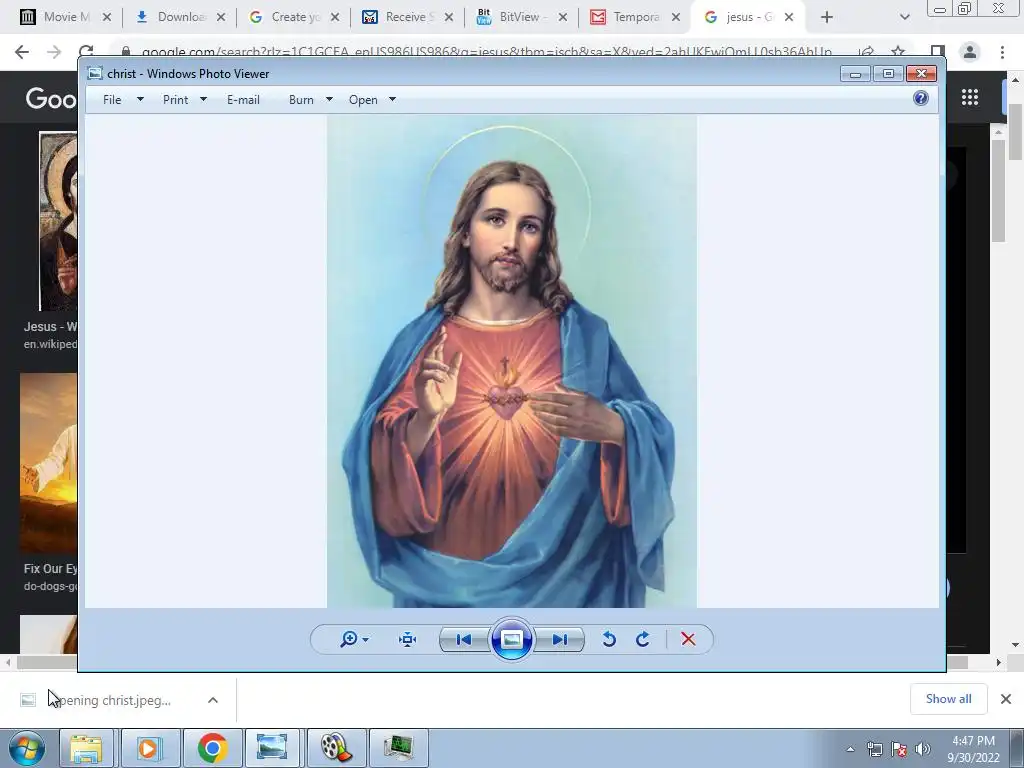Open the Print menu in Photo Viewer
1024x768 pixels.
176,100
